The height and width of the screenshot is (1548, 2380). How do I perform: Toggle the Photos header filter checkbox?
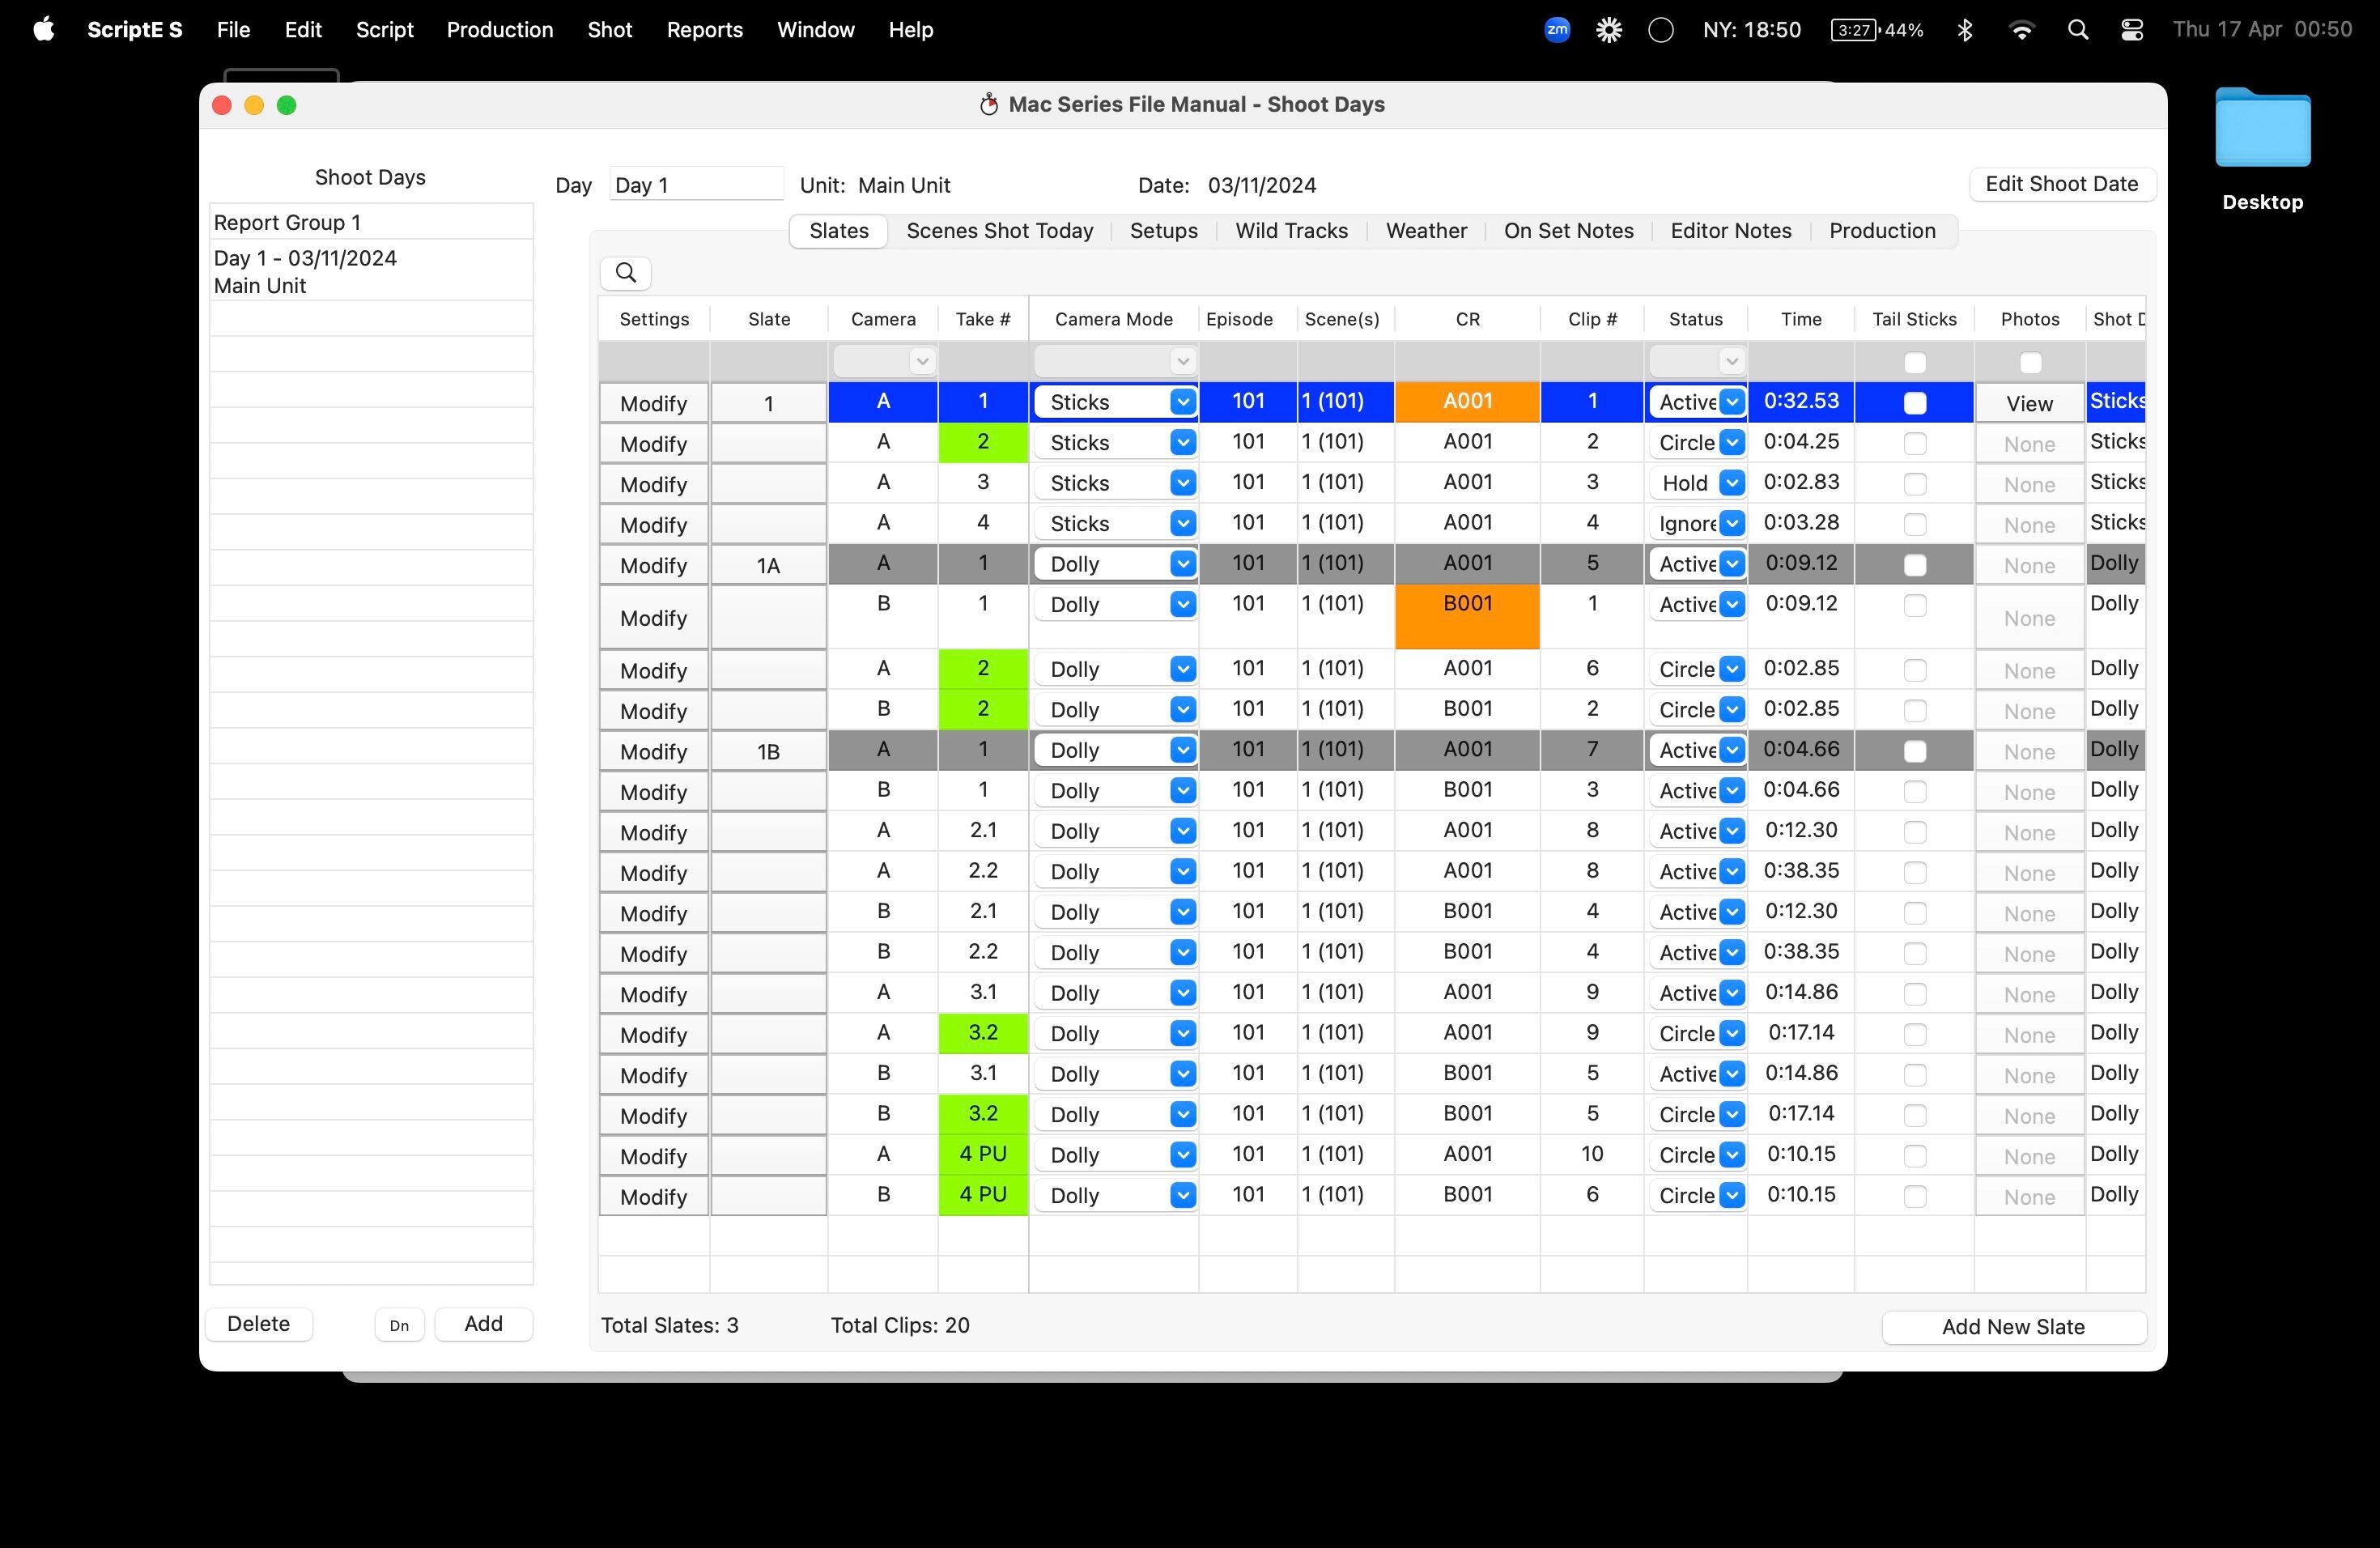[2030, 363]
